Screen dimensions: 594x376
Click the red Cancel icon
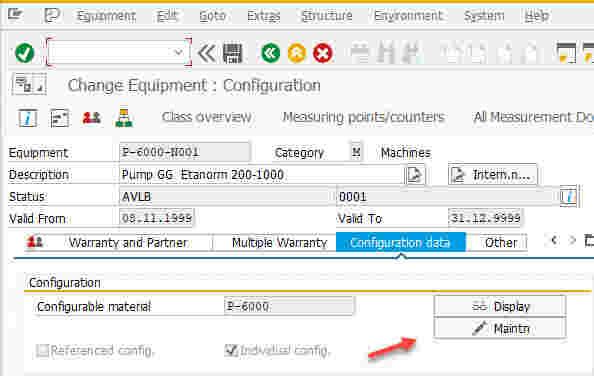(x=322, y=53)
